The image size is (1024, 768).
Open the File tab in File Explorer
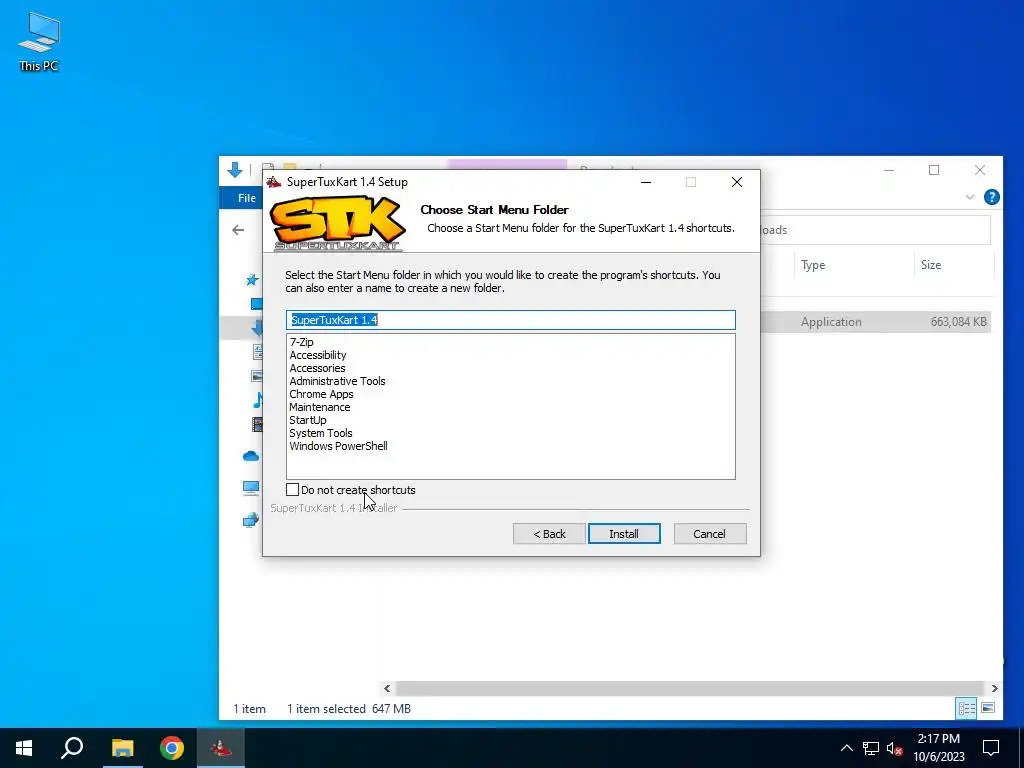point(247,198)
